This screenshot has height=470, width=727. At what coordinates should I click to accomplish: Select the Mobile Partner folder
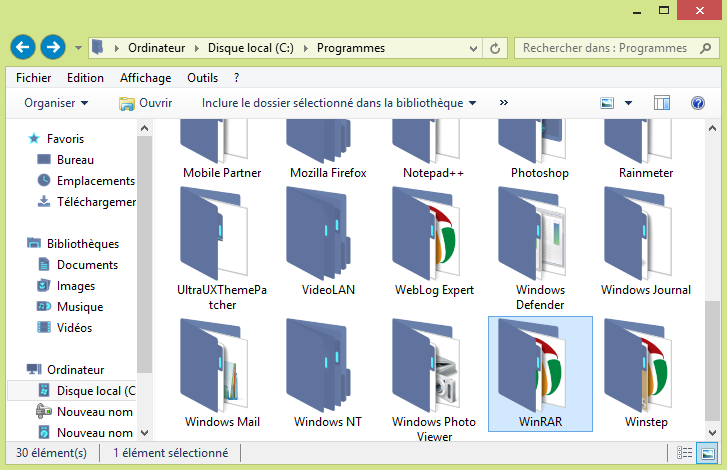pyautogui.click(x=222, y=150)
